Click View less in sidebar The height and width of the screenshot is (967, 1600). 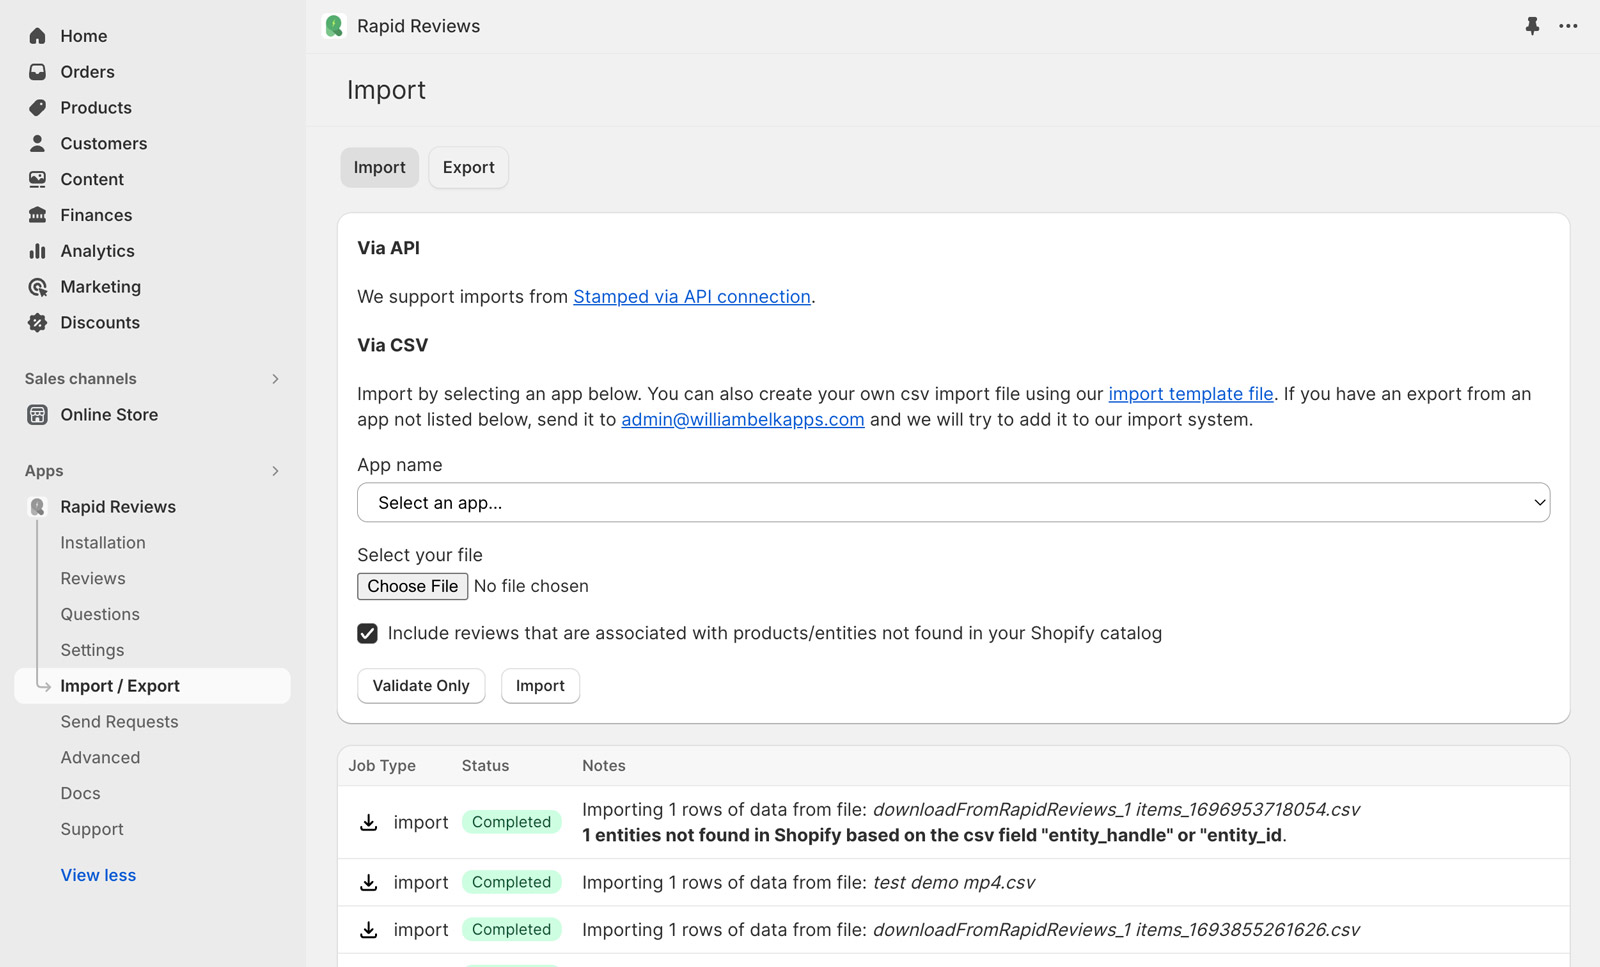[98, 875]
